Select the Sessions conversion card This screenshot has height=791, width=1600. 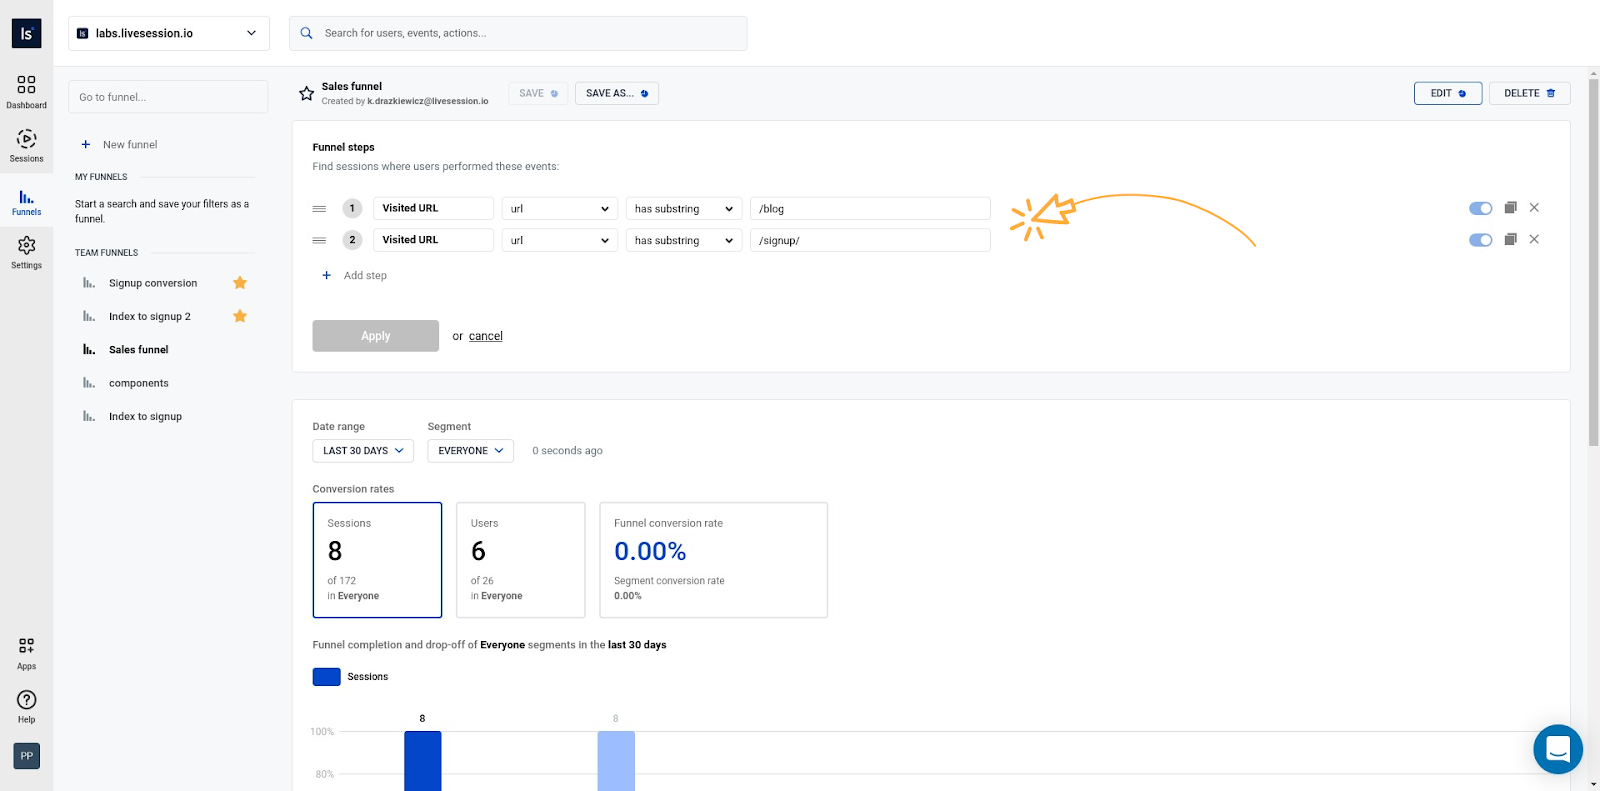coord(377,560)
